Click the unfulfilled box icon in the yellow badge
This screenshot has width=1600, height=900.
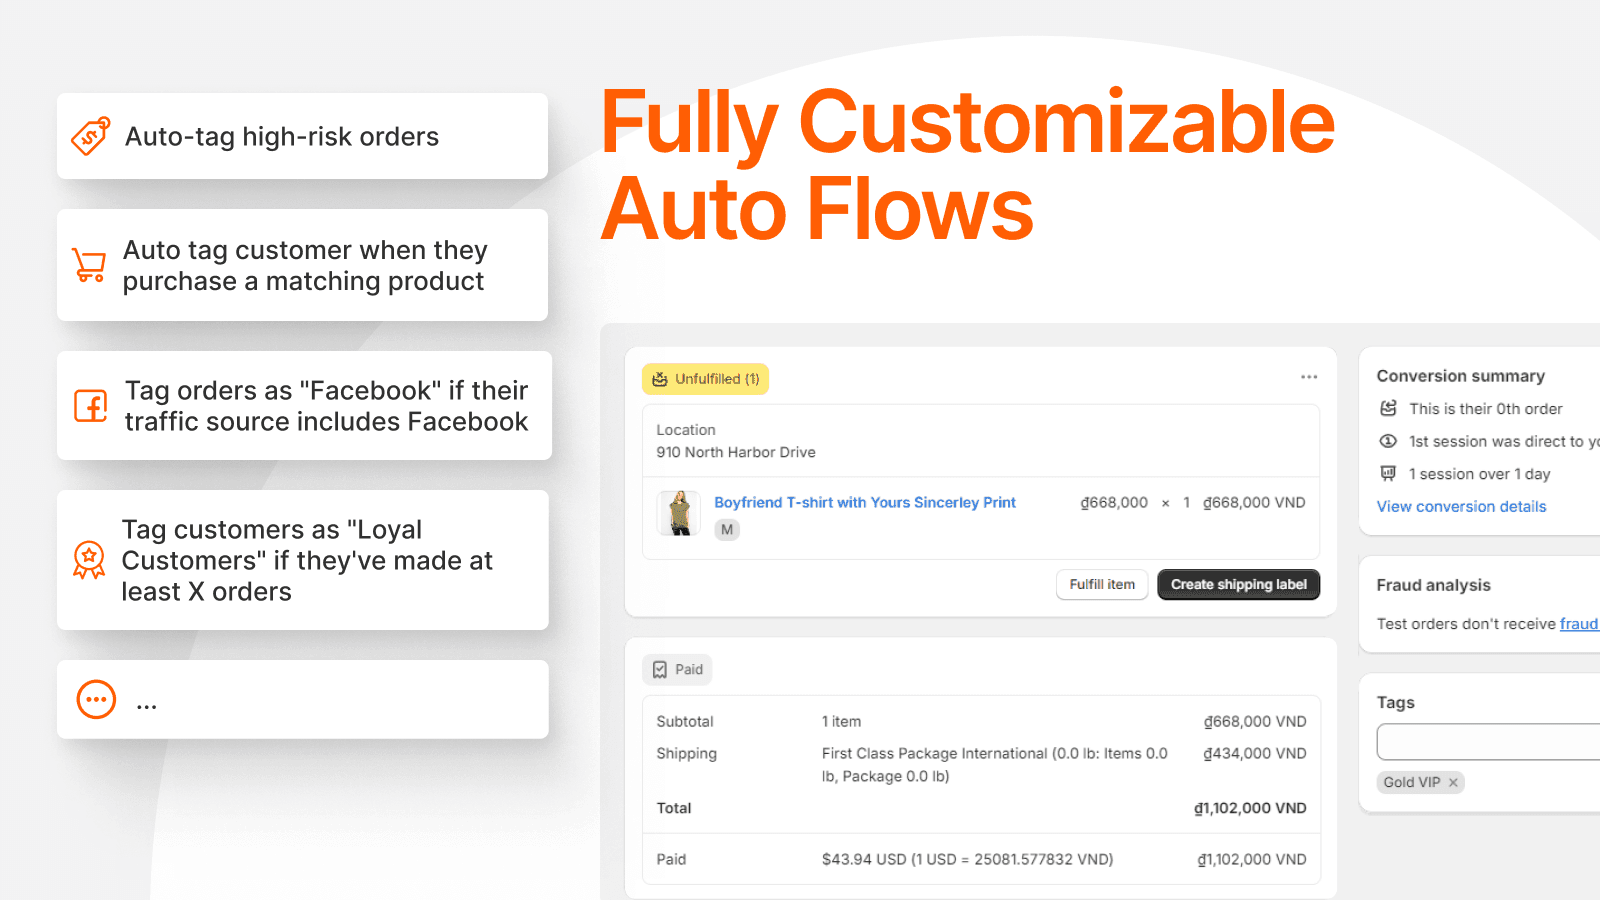pyautogui.click(x=661, y=379)
